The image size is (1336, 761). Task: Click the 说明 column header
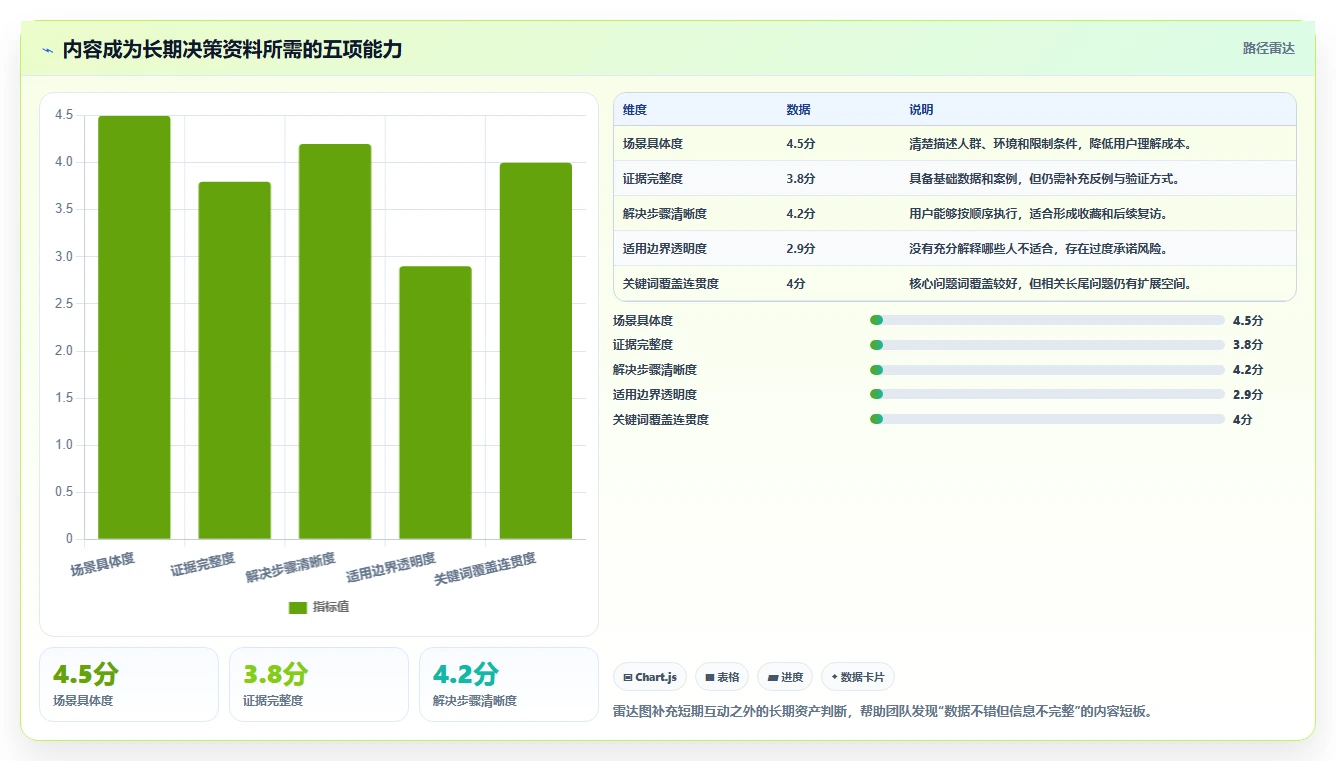921,110
